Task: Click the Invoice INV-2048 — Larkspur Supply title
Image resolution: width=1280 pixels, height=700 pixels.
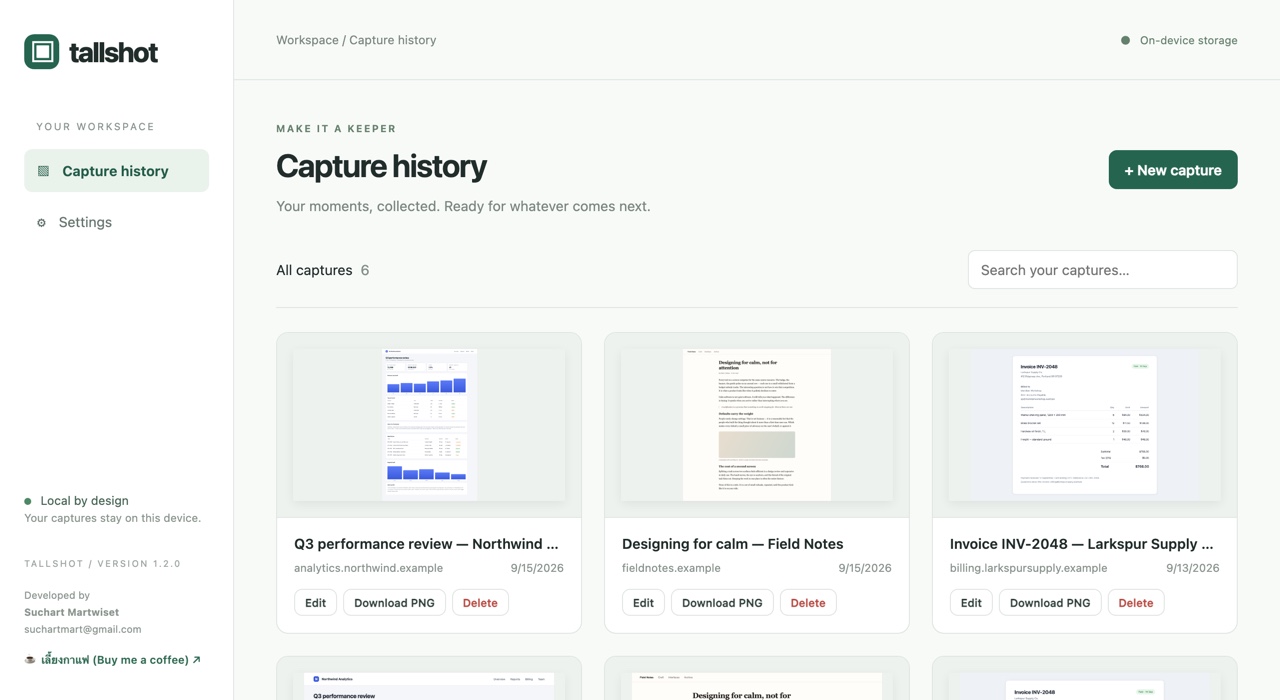Action: tap(1081, 544)
